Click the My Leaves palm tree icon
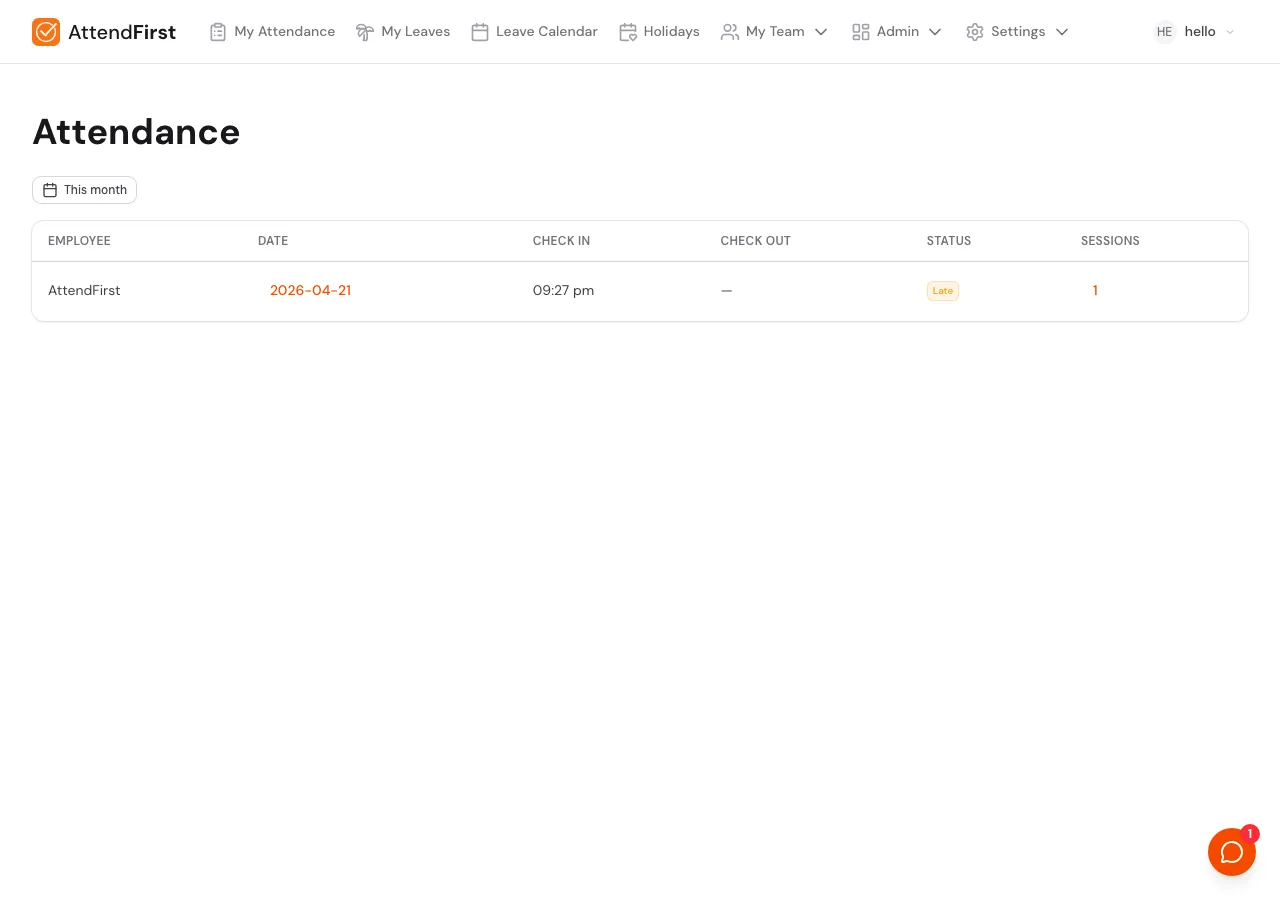 point(365,32)
